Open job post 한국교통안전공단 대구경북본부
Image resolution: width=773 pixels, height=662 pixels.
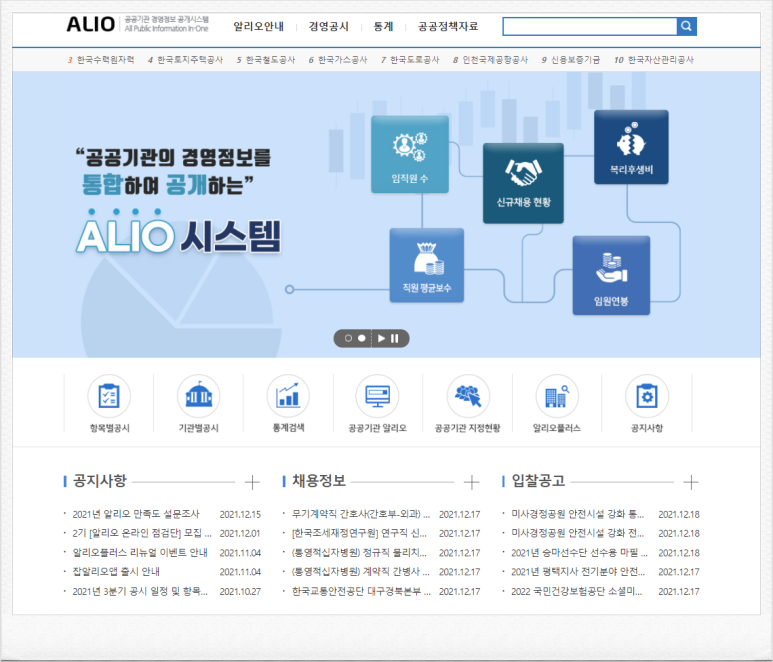tap(361, 591)
